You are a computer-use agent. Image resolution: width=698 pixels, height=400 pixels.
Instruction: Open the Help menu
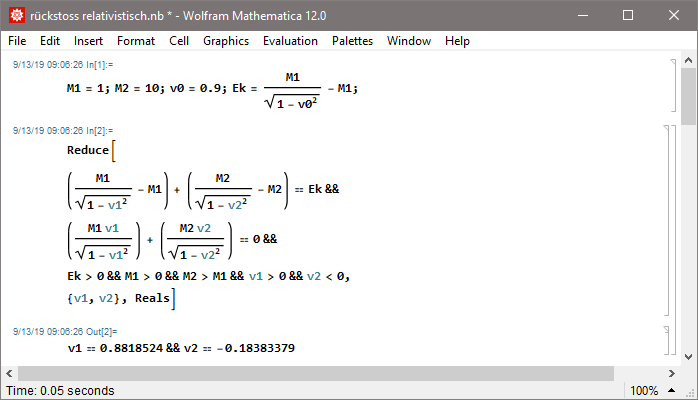point(457,41)
